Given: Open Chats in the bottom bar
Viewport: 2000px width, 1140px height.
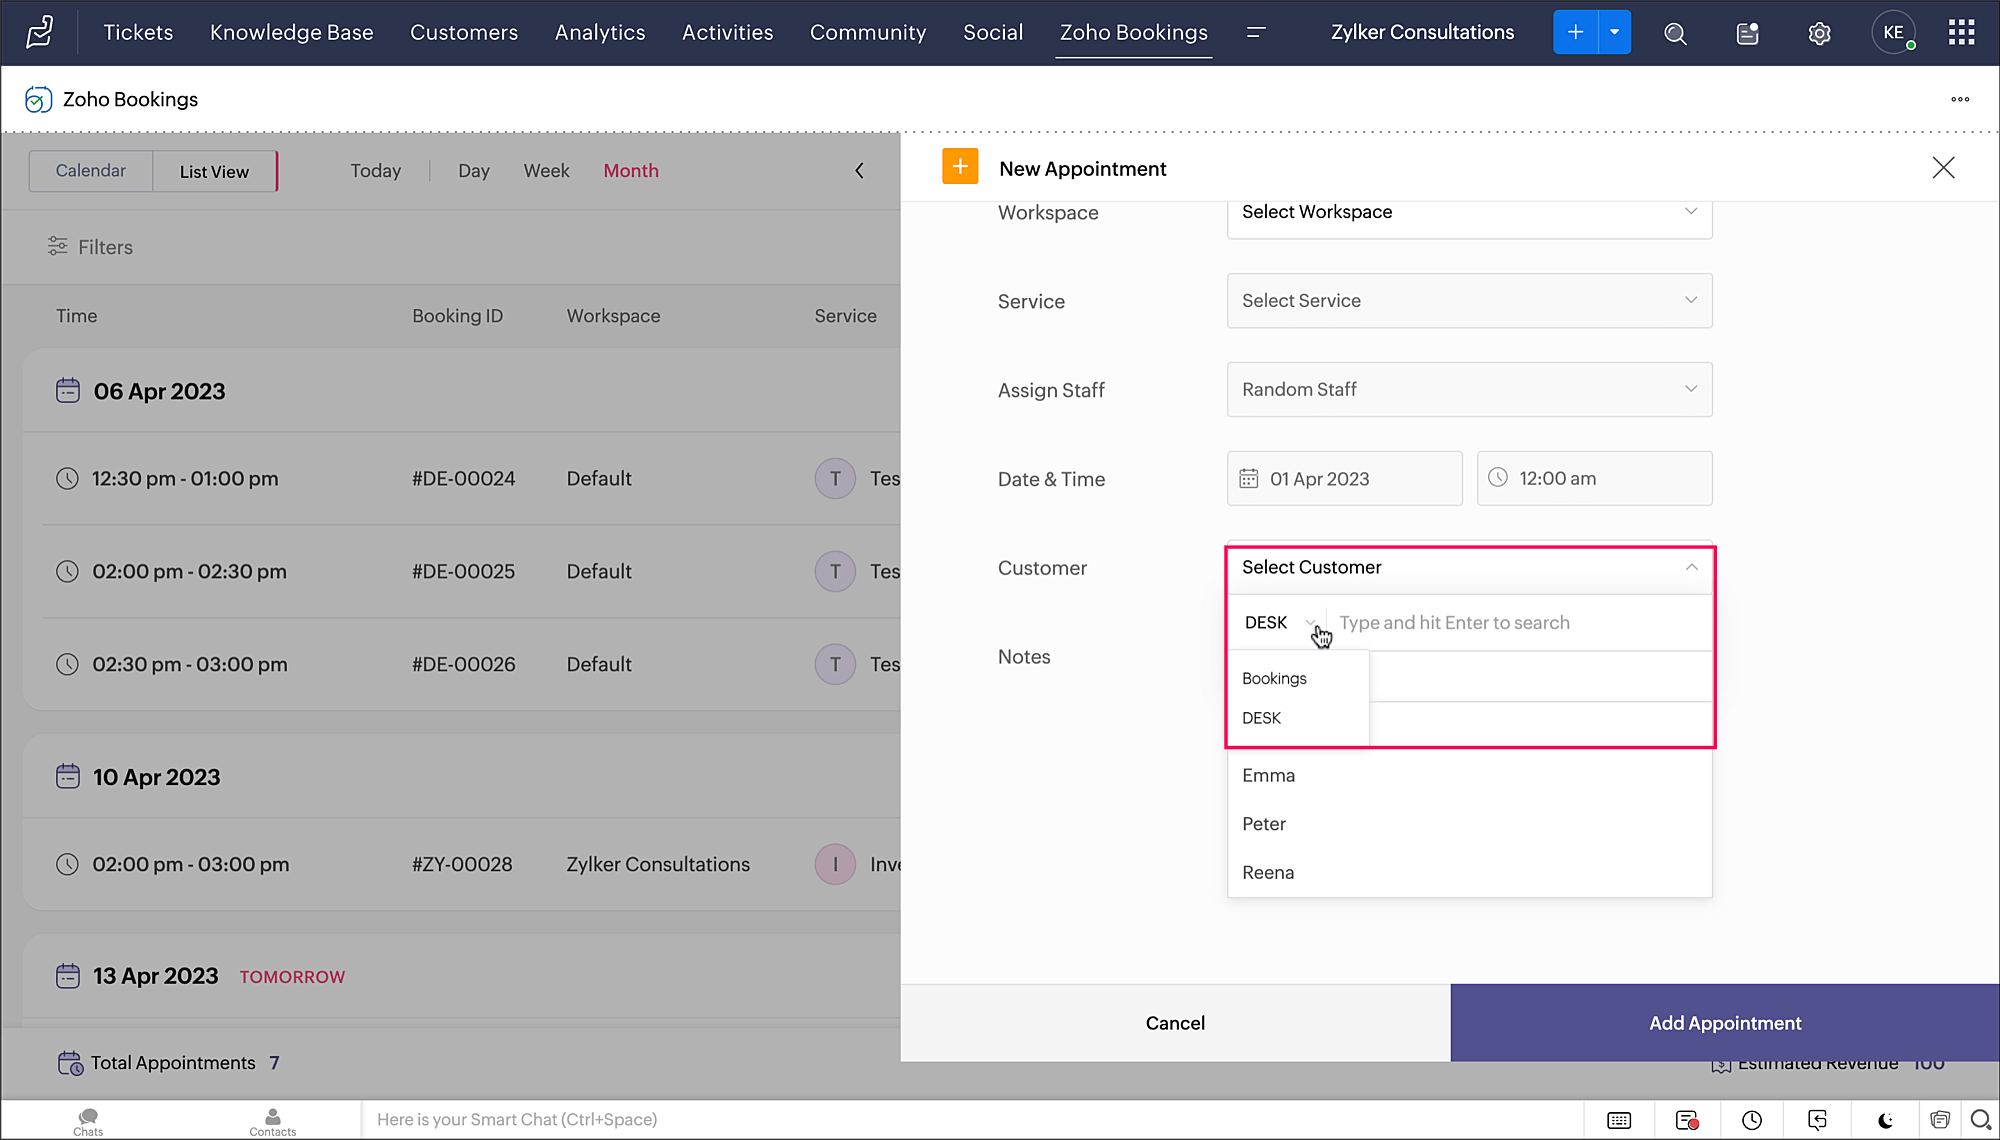Looking at the screenshot, I should point(88,1121).
